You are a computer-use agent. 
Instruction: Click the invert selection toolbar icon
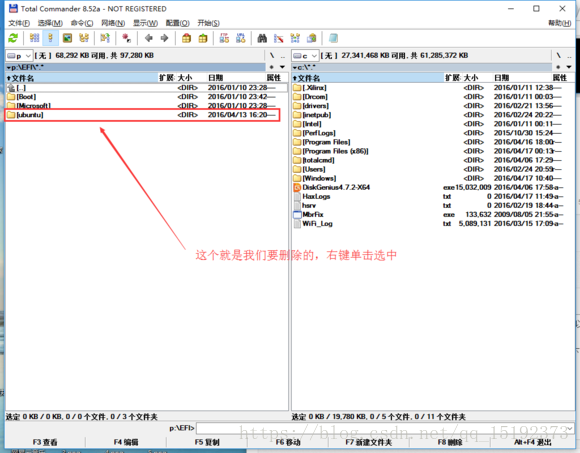click(x=105, y=38)
